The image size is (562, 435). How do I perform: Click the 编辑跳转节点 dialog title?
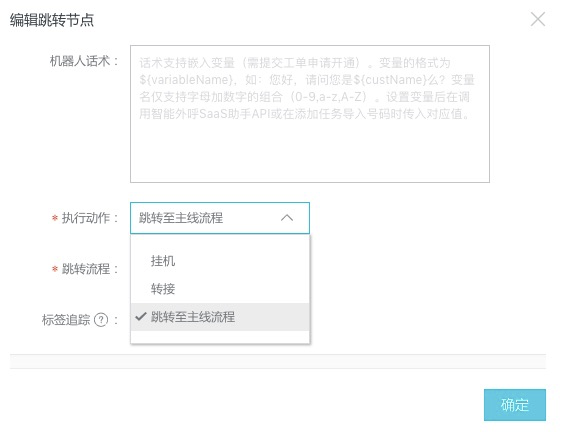click(52, 20)
